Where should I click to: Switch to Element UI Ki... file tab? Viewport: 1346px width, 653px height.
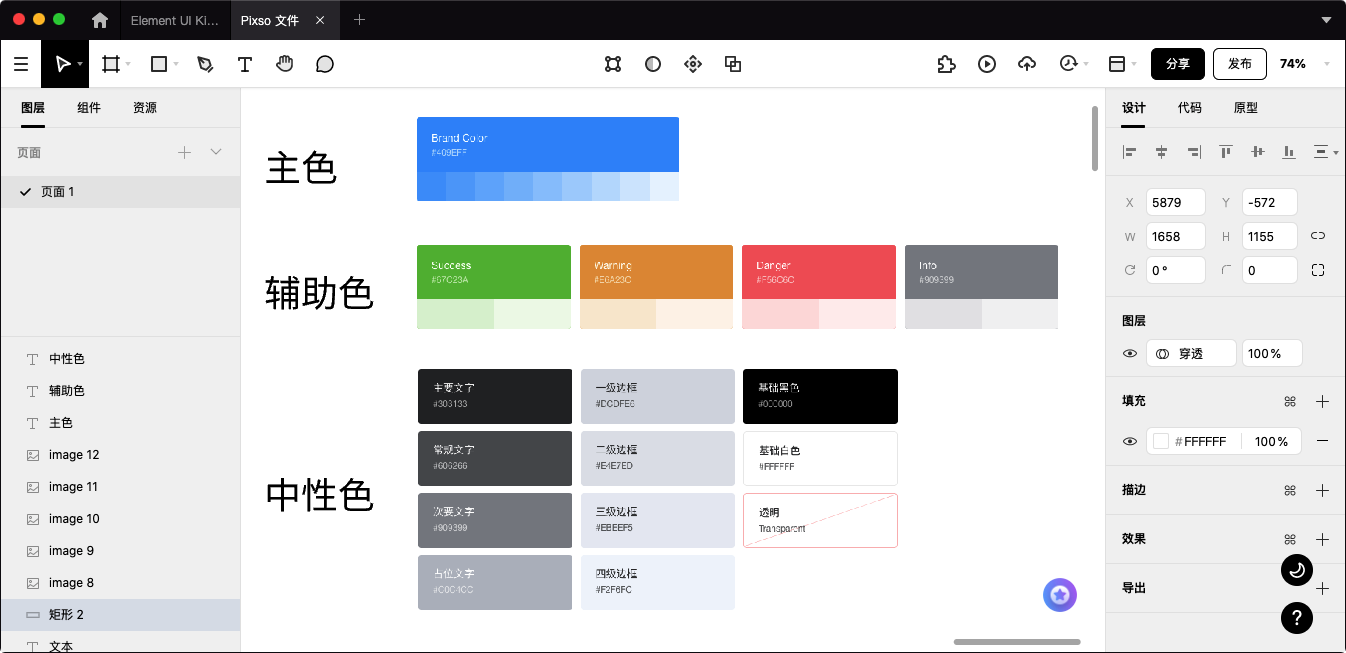(174, 20)
